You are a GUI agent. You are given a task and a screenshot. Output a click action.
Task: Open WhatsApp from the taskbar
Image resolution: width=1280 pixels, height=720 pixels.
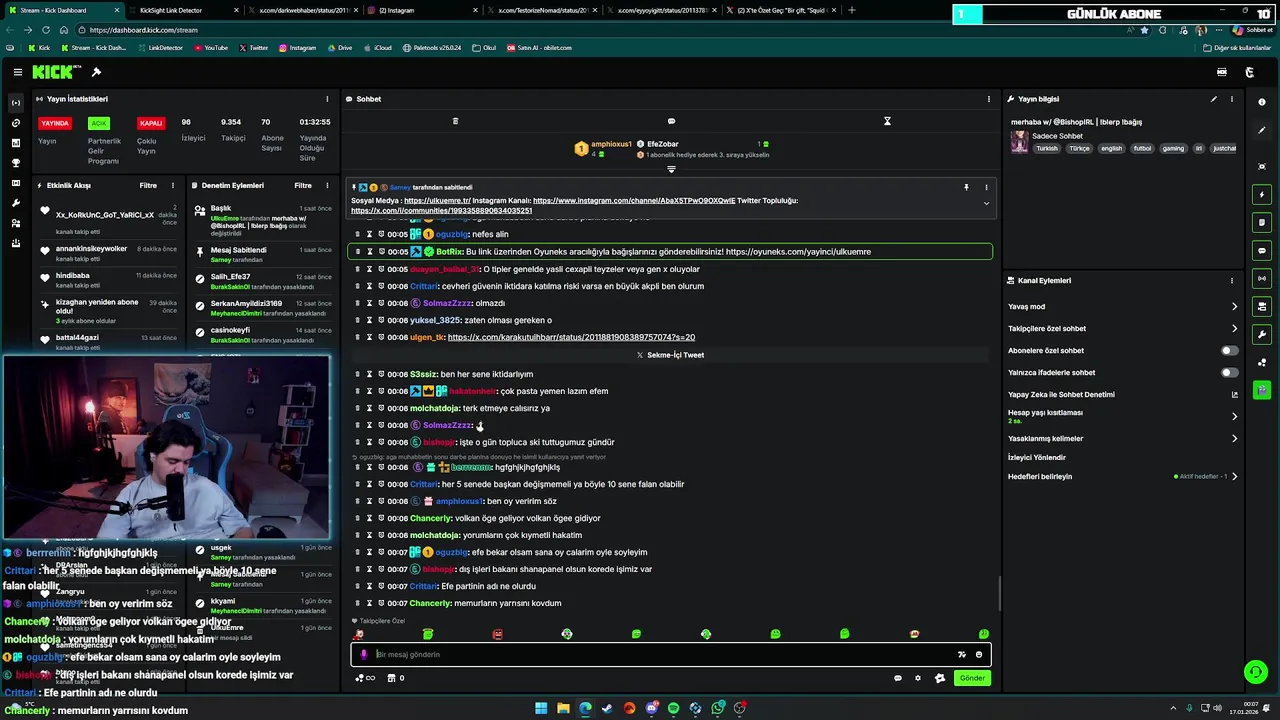pyautogui.click(x=718, y=708)
